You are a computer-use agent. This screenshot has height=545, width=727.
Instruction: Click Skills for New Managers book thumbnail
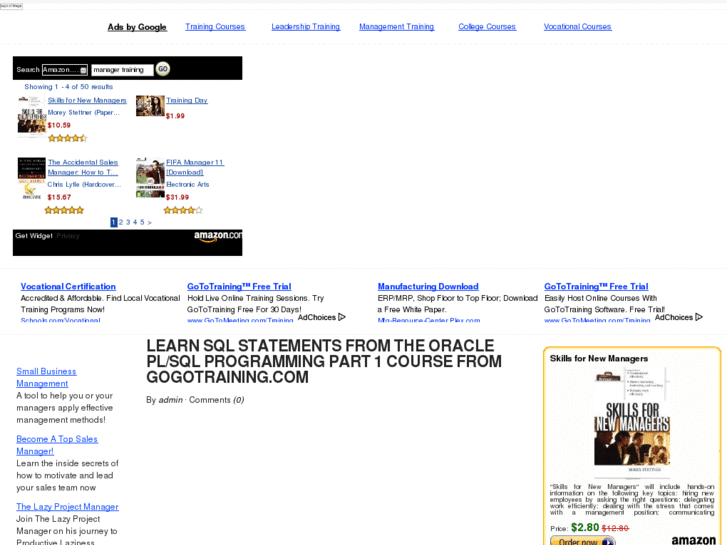pos(32,116)
